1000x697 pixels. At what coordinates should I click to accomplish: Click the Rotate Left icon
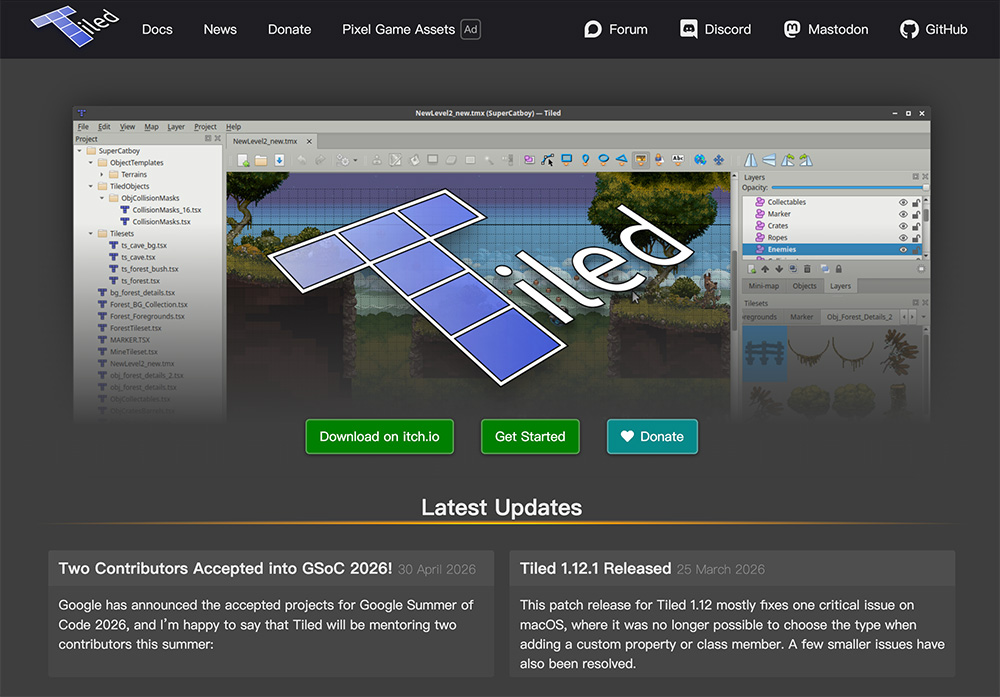click(788, 160)
